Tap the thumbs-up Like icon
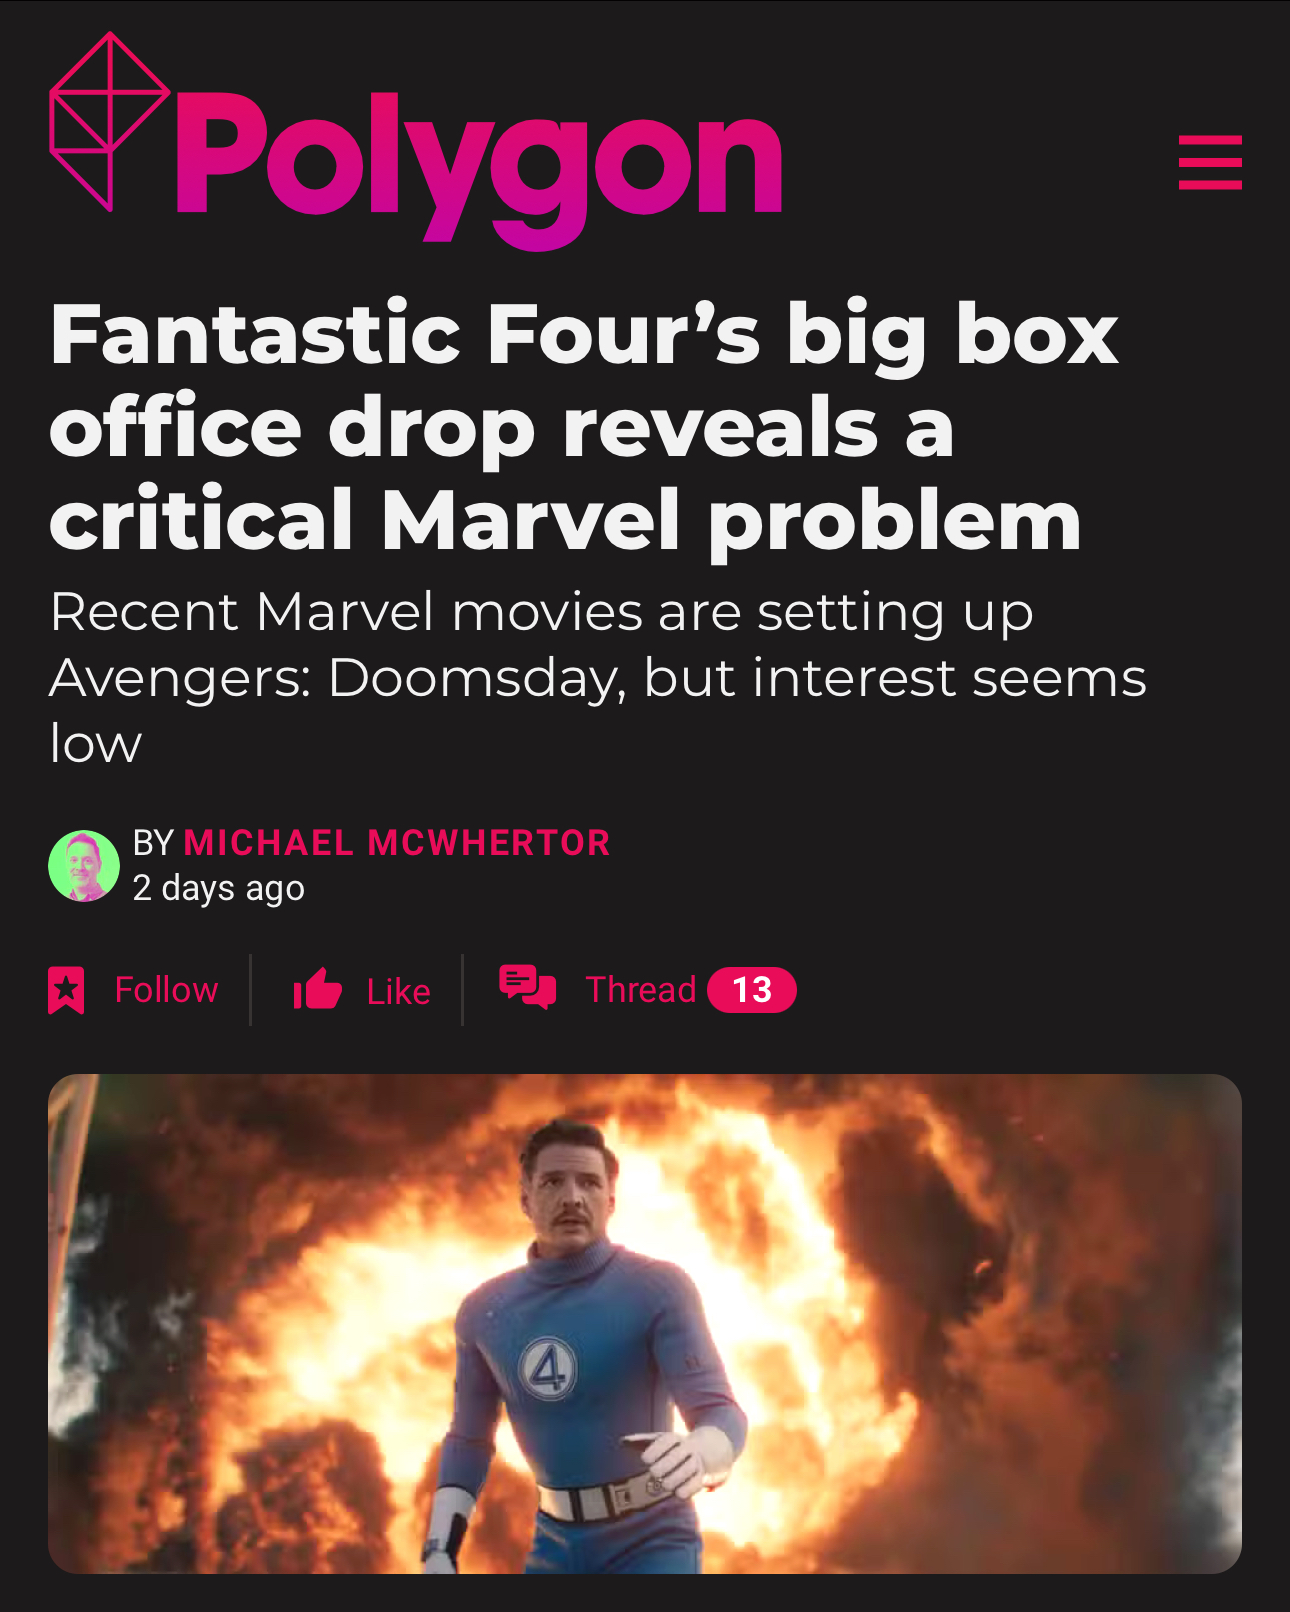The height and width of the screenshot is (1612, 1290). tap(317, 989)
